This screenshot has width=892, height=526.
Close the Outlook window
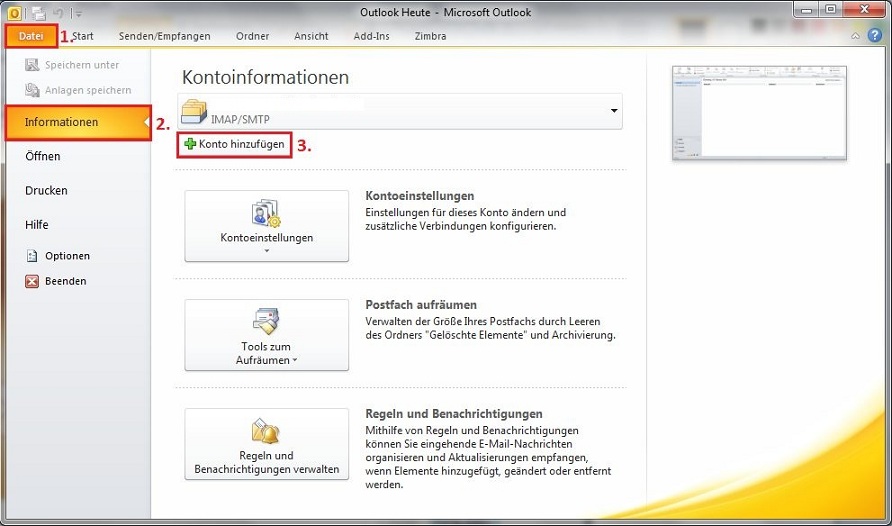pos(864,10)
